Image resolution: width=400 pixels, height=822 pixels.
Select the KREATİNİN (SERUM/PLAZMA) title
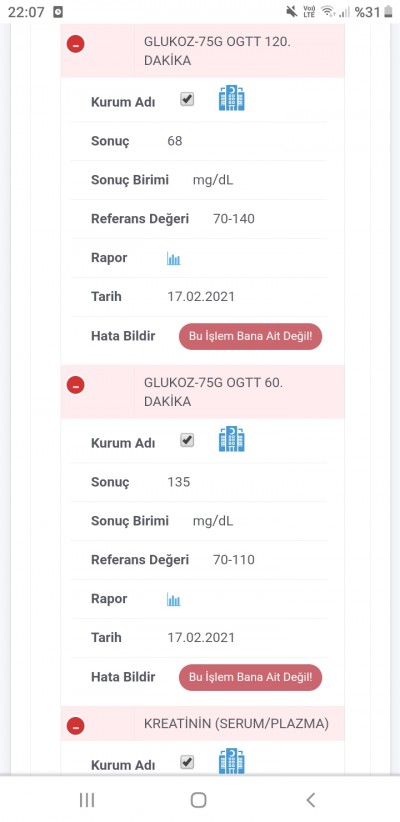236,724
